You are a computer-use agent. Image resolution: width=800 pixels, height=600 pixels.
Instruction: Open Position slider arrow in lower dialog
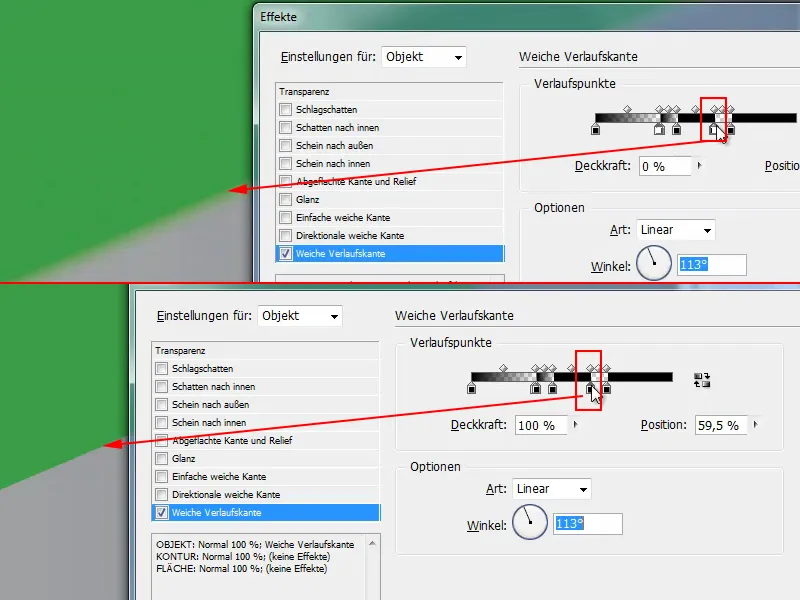(756, 424)
